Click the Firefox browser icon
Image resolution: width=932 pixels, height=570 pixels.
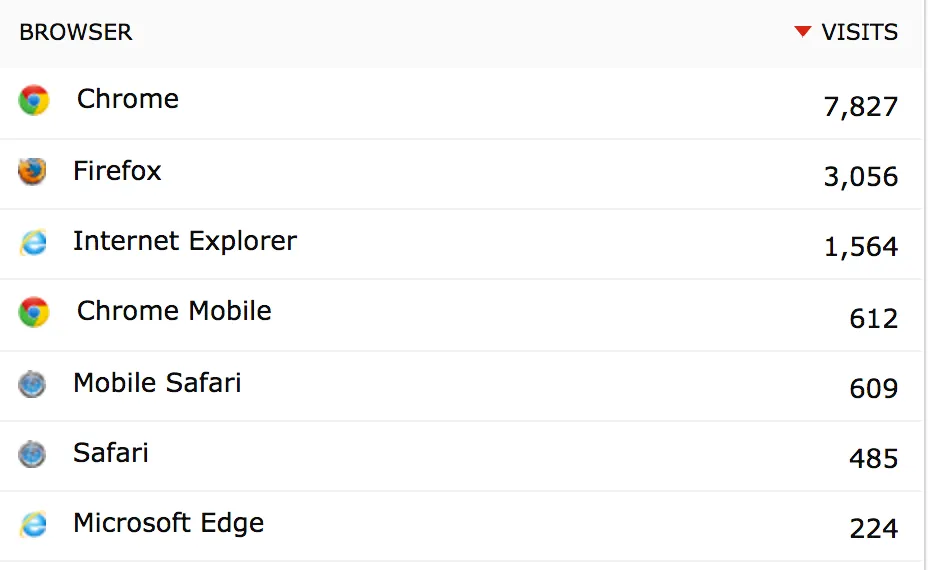click(32, 171)
